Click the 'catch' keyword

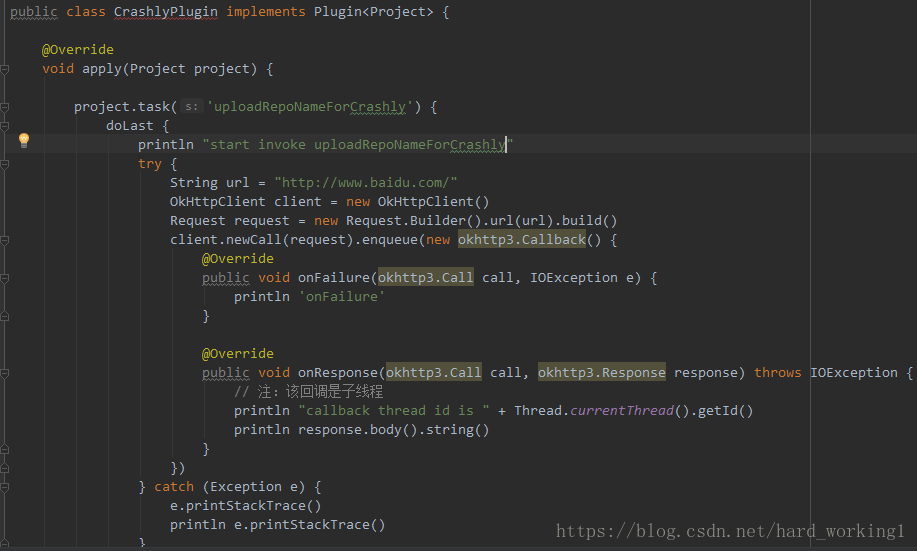click(x=174, y=487)
